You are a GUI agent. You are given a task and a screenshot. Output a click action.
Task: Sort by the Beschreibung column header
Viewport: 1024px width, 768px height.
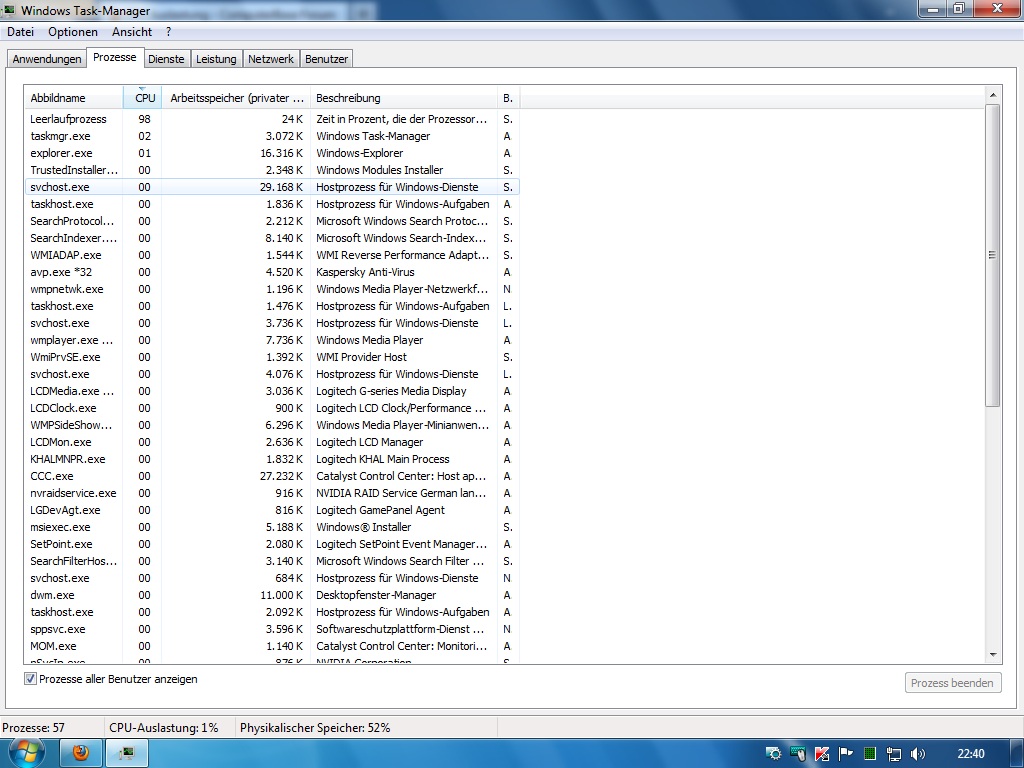404,98
